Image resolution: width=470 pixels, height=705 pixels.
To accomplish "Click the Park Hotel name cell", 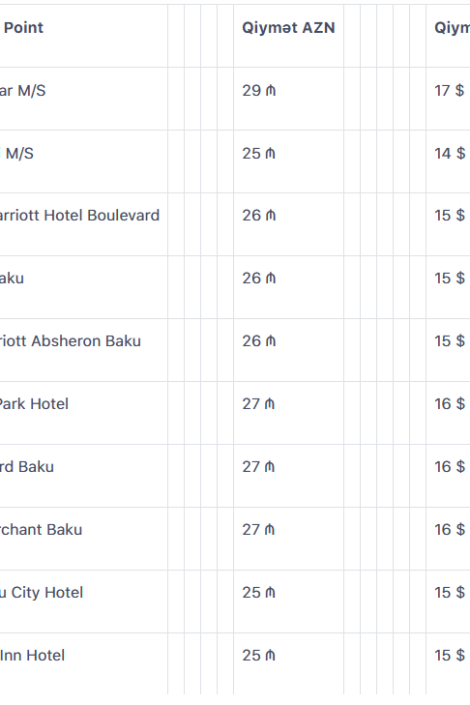I will click(34, 404).
